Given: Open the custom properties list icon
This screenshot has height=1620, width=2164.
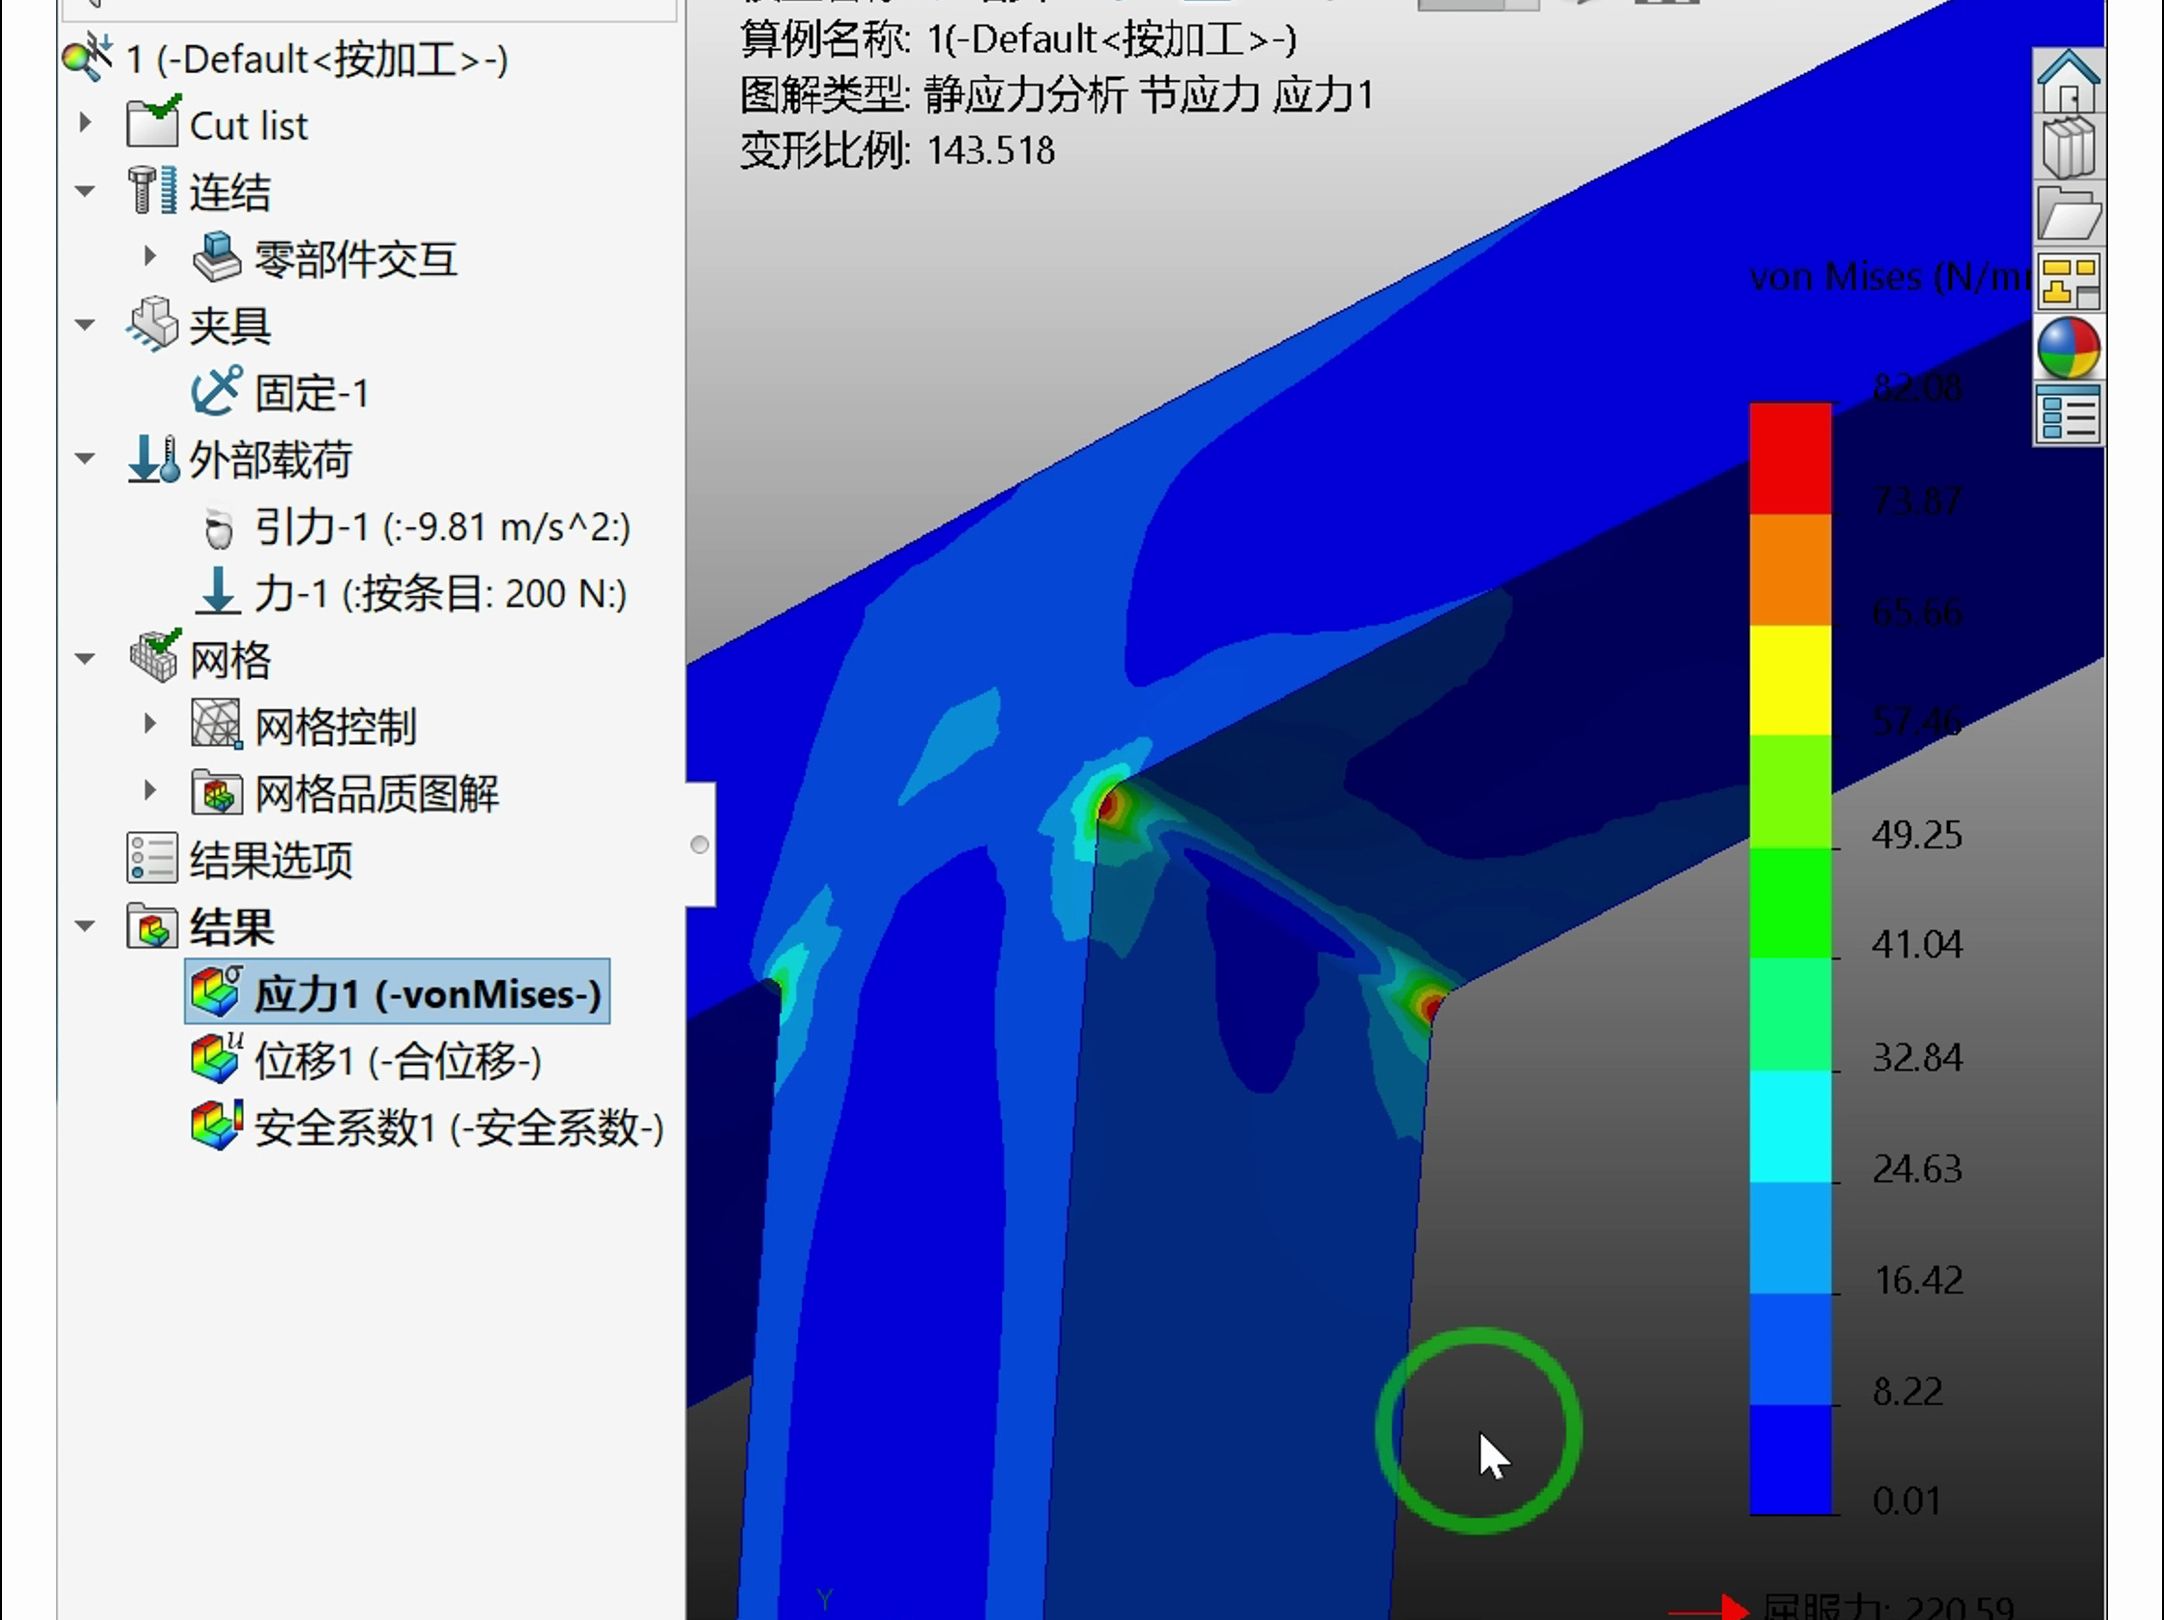Looking at the screenshot, I should click(x=2068, y=416).
